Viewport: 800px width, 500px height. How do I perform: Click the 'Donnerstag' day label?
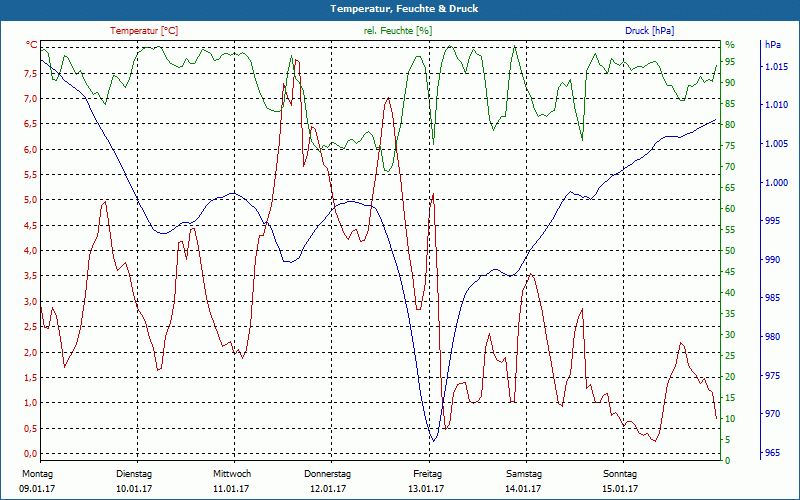click(x=328, y=474)
